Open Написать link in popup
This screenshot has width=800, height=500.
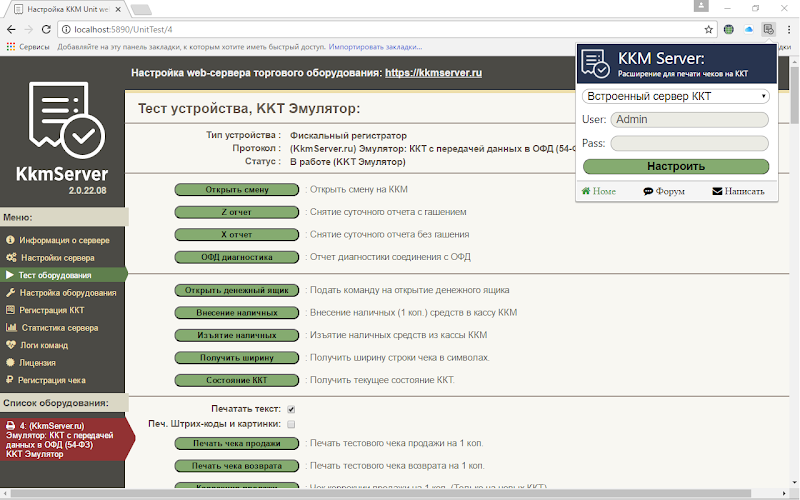(738, 191)
